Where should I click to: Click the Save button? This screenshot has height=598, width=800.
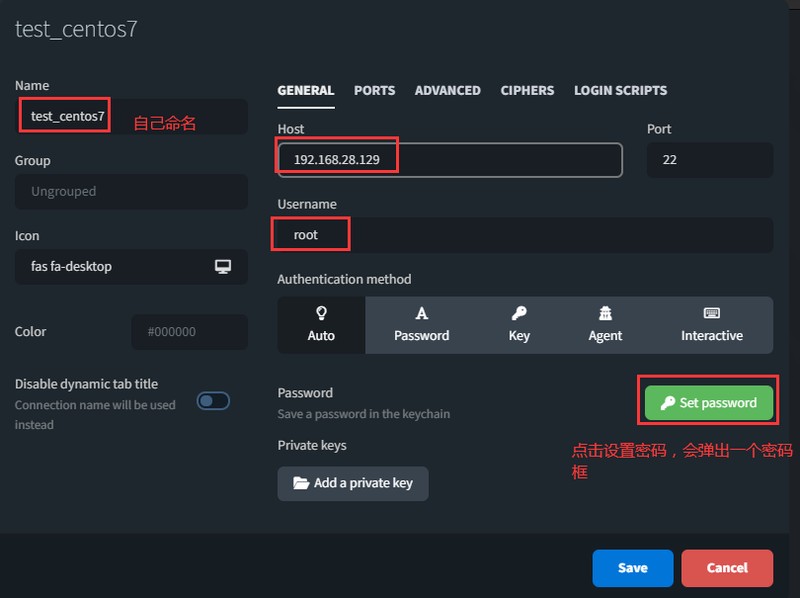coord(633,568)
